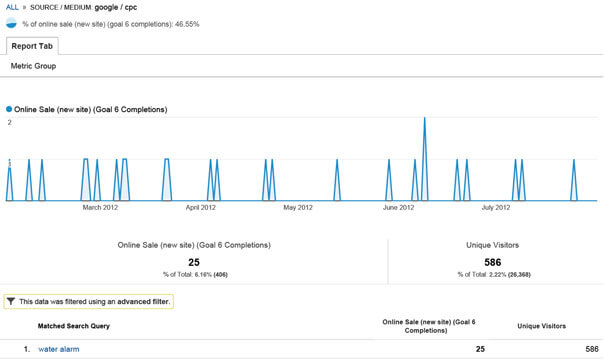Click the Online Sale Goal 6 Completions column header
604x361 pixels.
[428, 326]
